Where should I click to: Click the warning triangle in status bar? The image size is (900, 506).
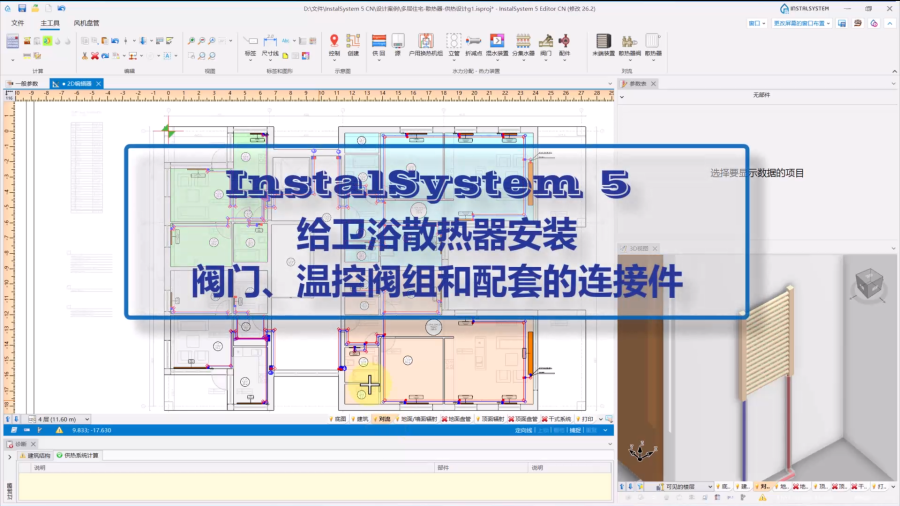(x=59, y=430)
